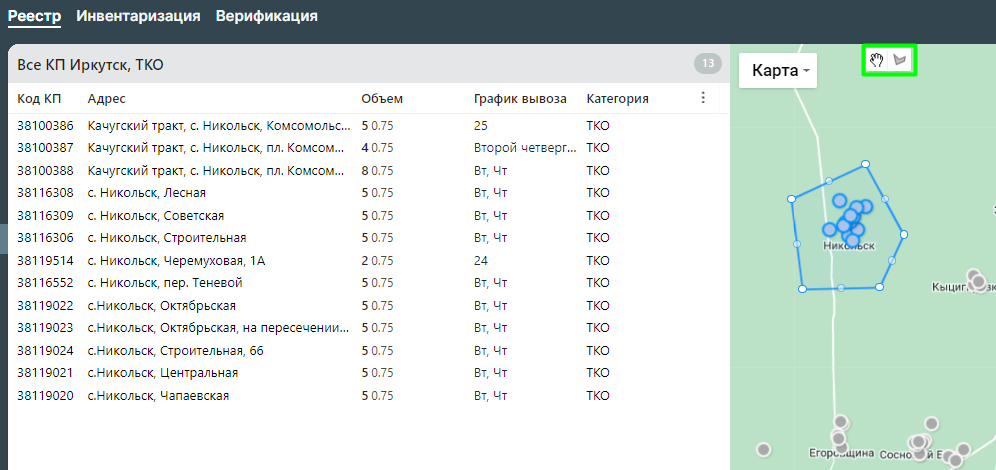Open the table column options menu

tap(703, 98)
